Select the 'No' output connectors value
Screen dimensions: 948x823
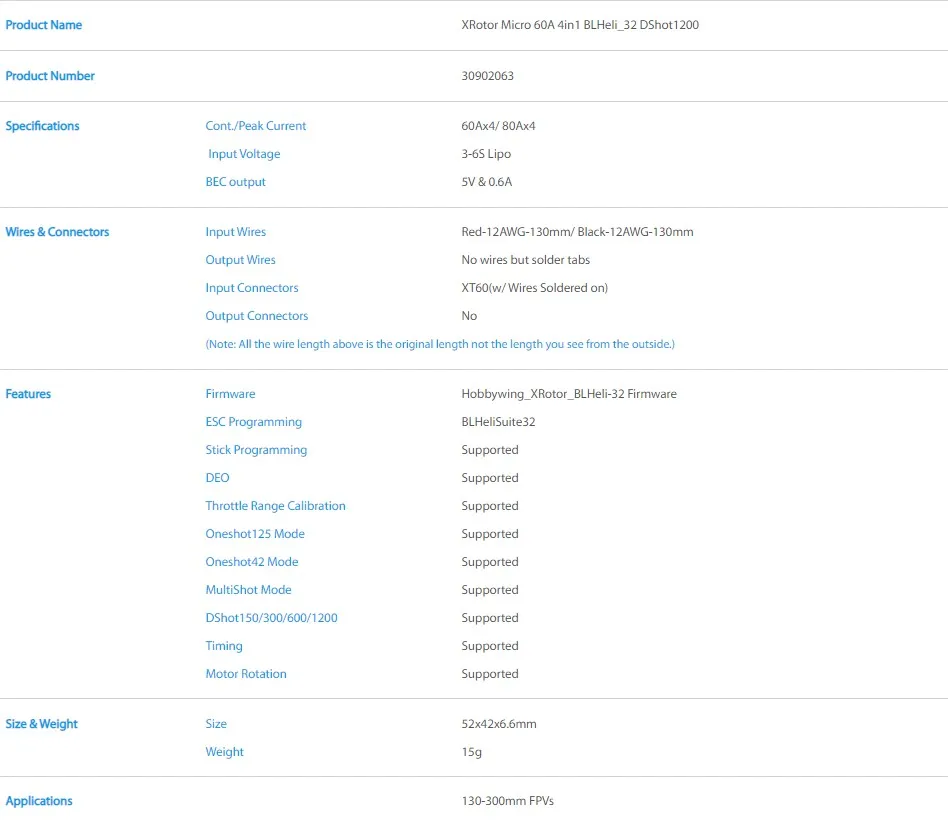click(x=469, y=316)
